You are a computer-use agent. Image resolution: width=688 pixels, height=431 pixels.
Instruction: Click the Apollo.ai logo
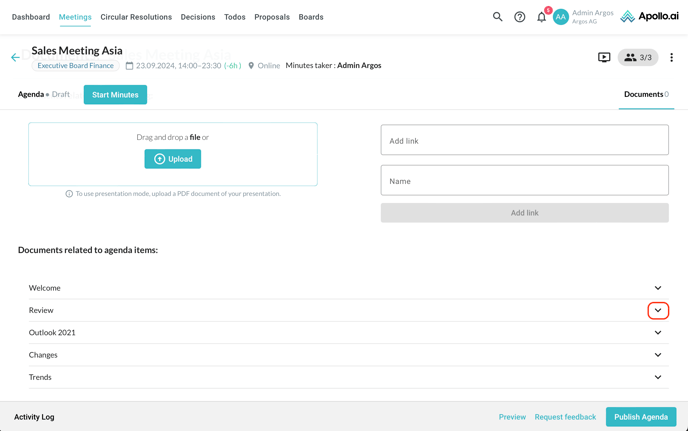(x=648, y=17)
